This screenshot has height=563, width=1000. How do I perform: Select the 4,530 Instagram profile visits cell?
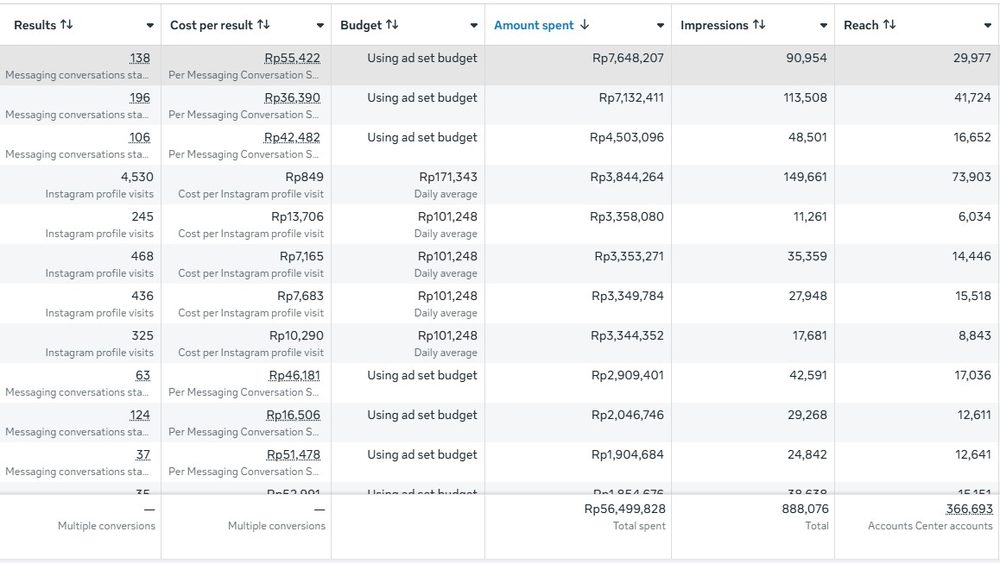point(80,184)
